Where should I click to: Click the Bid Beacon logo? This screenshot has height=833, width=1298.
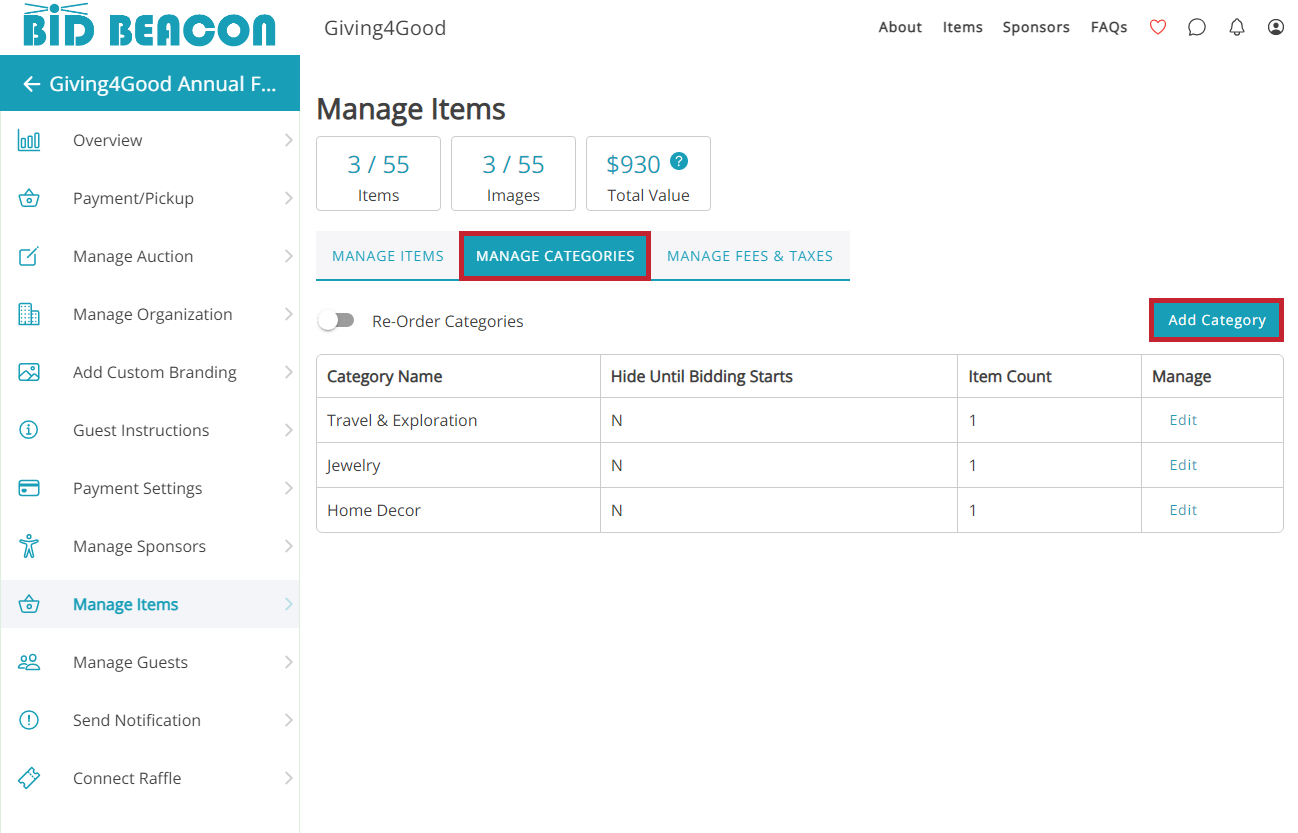(149, 25)
